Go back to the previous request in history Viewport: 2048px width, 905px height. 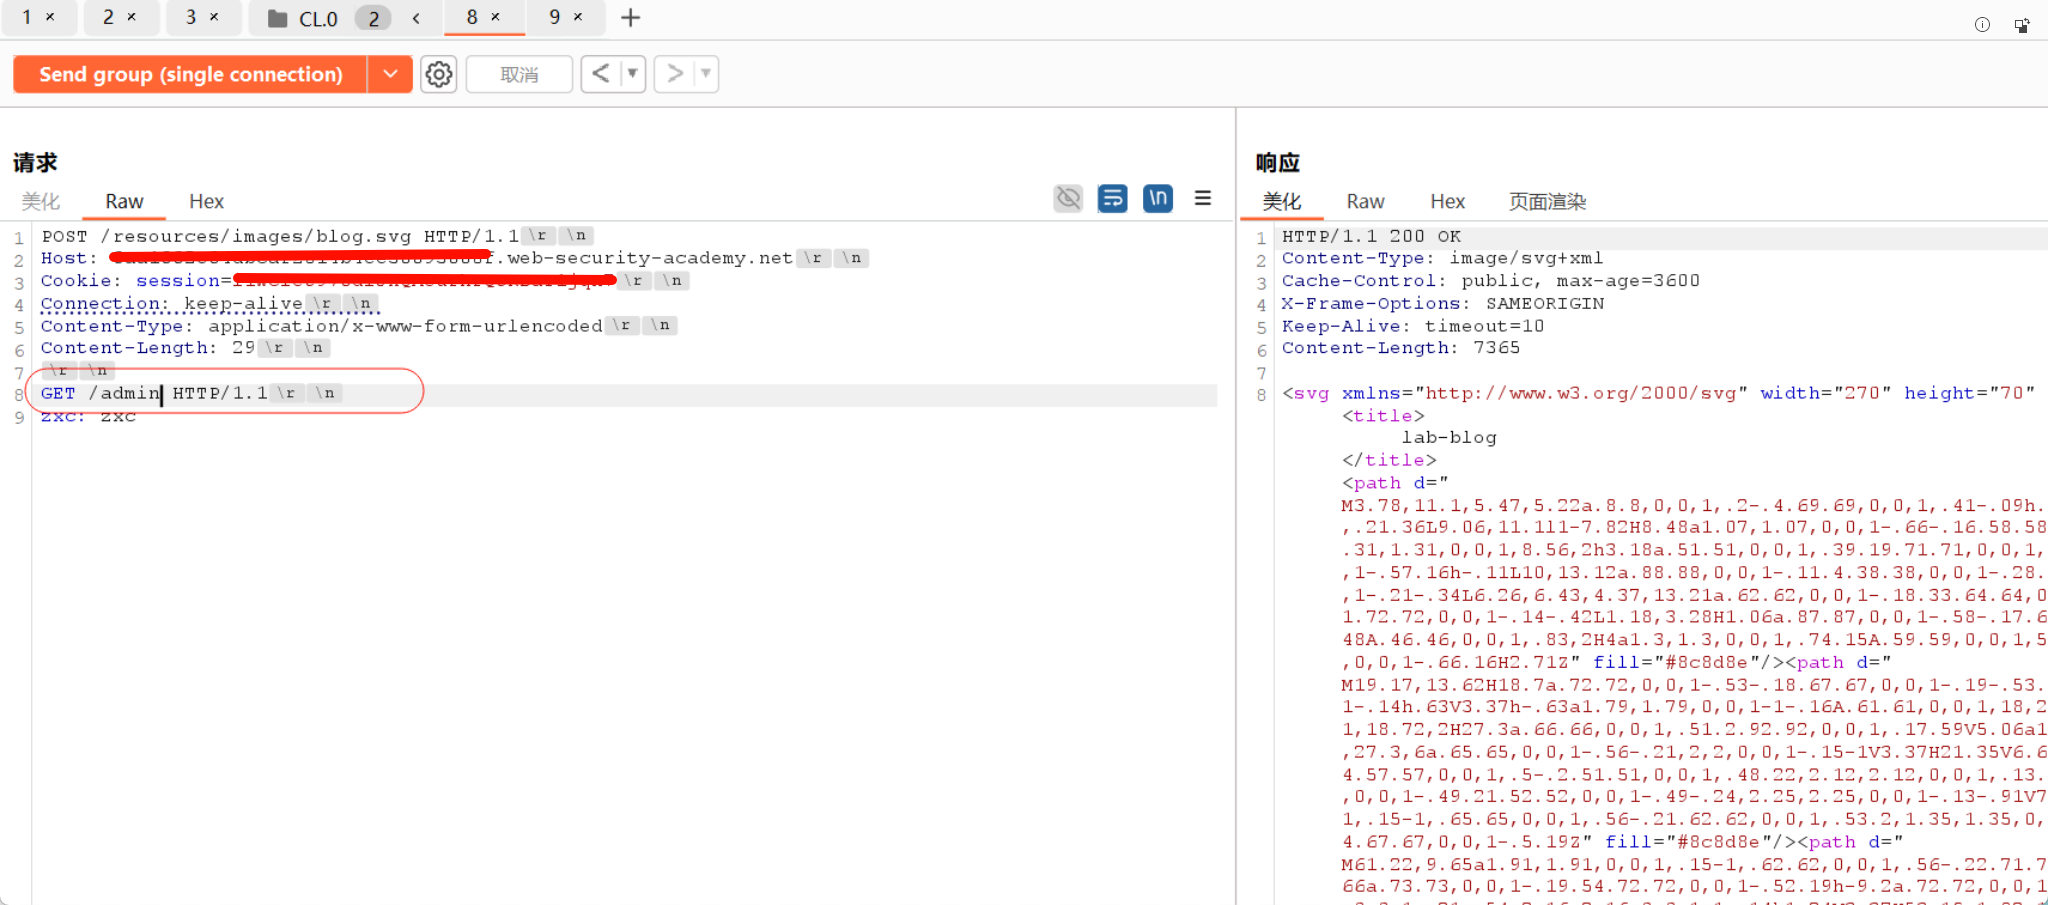(601, 74)
